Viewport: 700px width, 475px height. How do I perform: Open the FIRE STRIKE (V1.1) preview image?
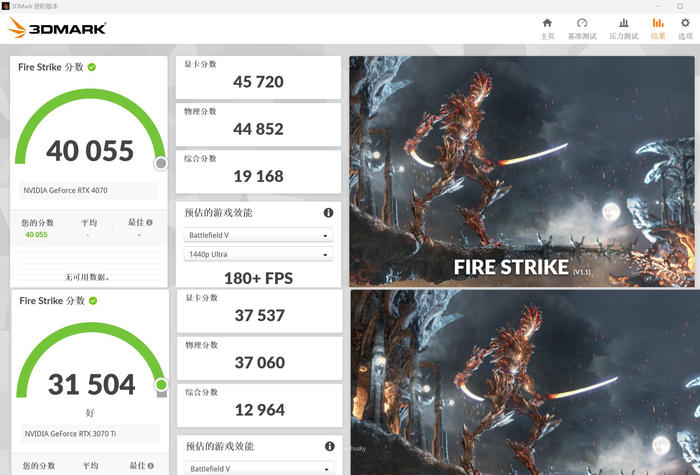click(522, 171)
